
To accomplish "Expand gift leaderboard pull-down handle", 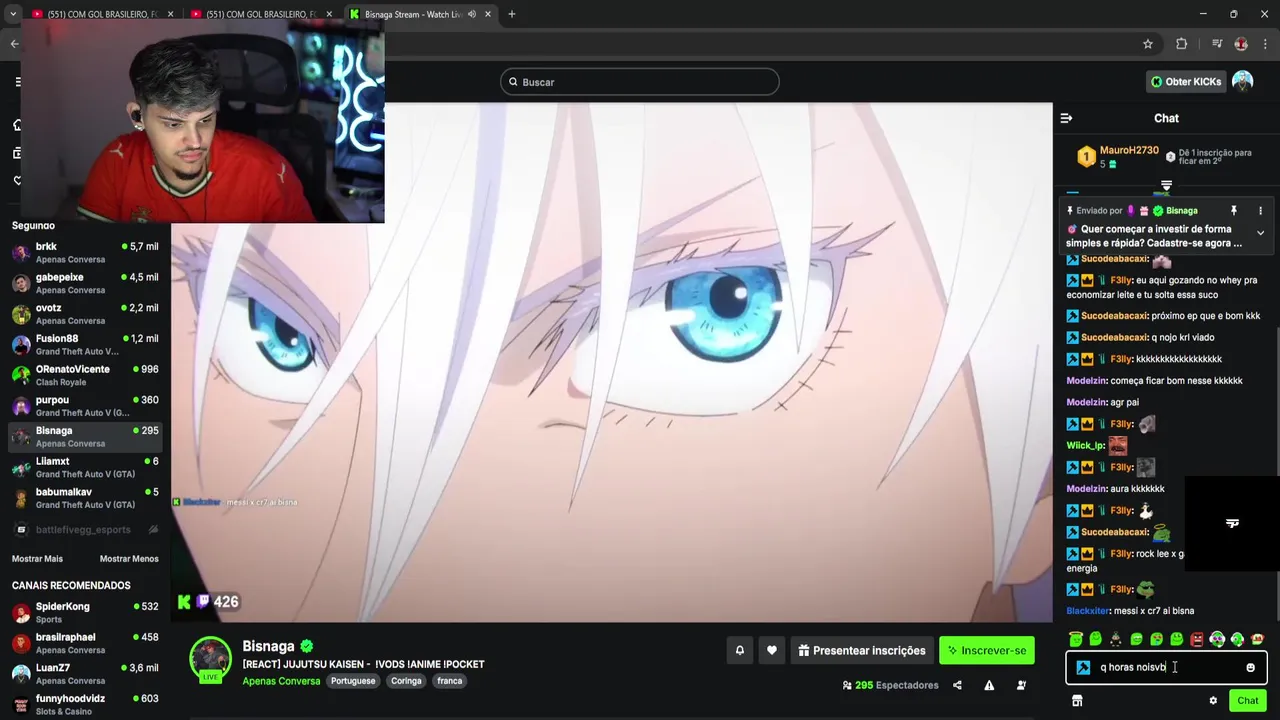I will [x=1166, y=186].
